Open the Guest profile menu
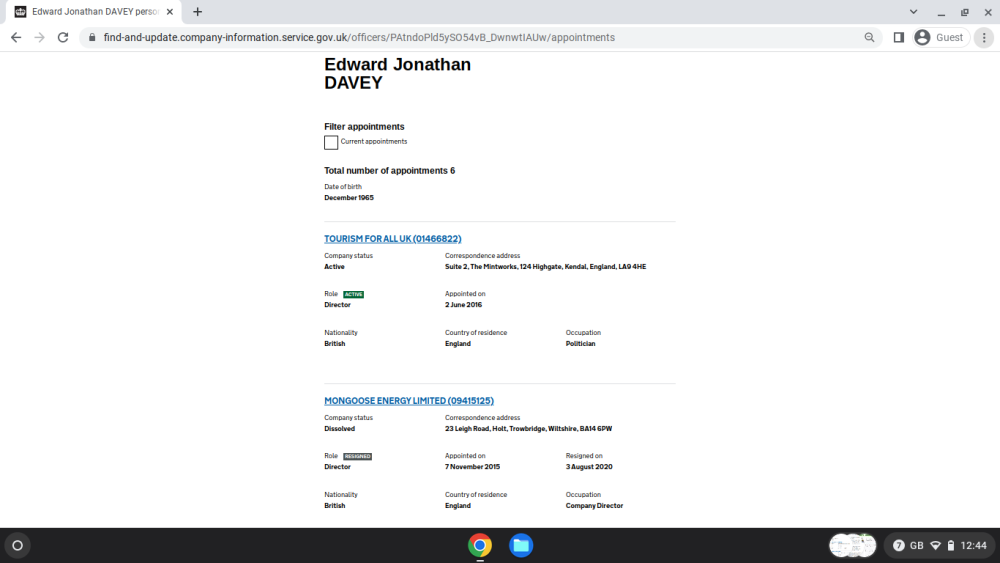 pyautogui.click(x=941, y=38)
